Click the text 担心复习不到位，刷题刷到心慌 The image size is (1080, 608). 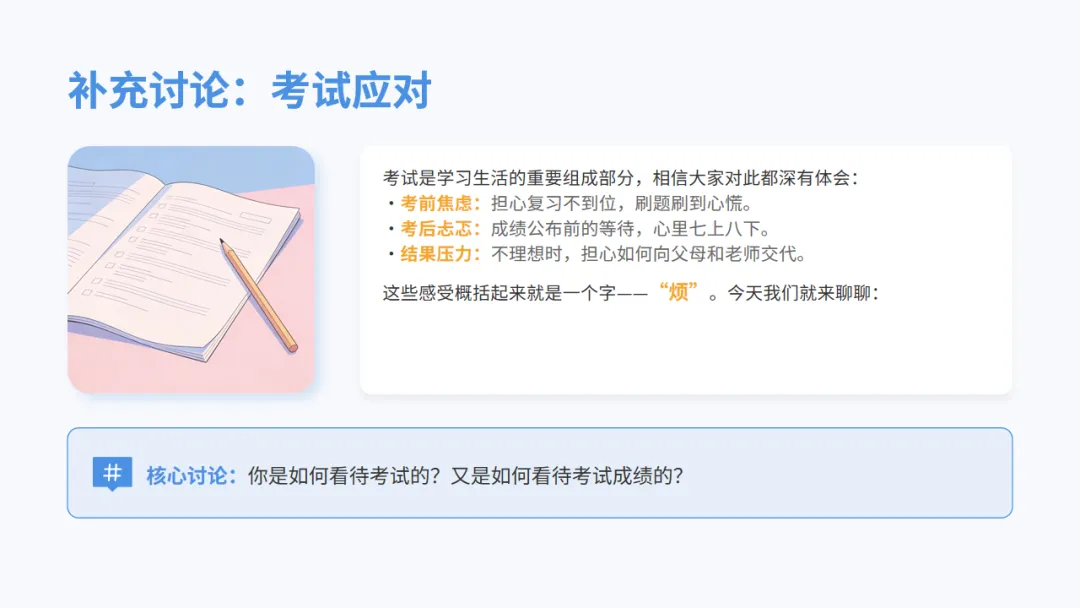coord(617,204)
